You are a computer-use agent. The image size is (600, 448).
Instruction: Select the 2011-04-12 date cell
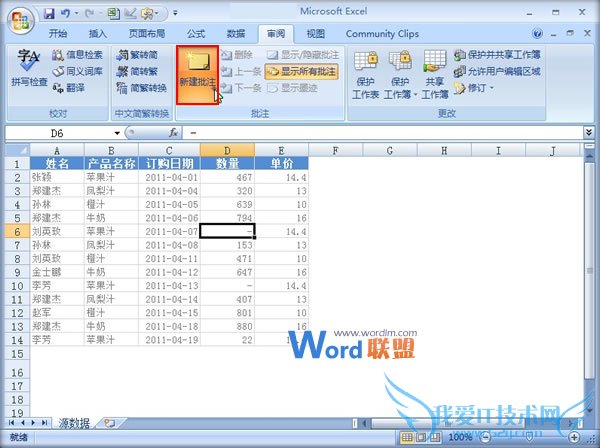169,272
